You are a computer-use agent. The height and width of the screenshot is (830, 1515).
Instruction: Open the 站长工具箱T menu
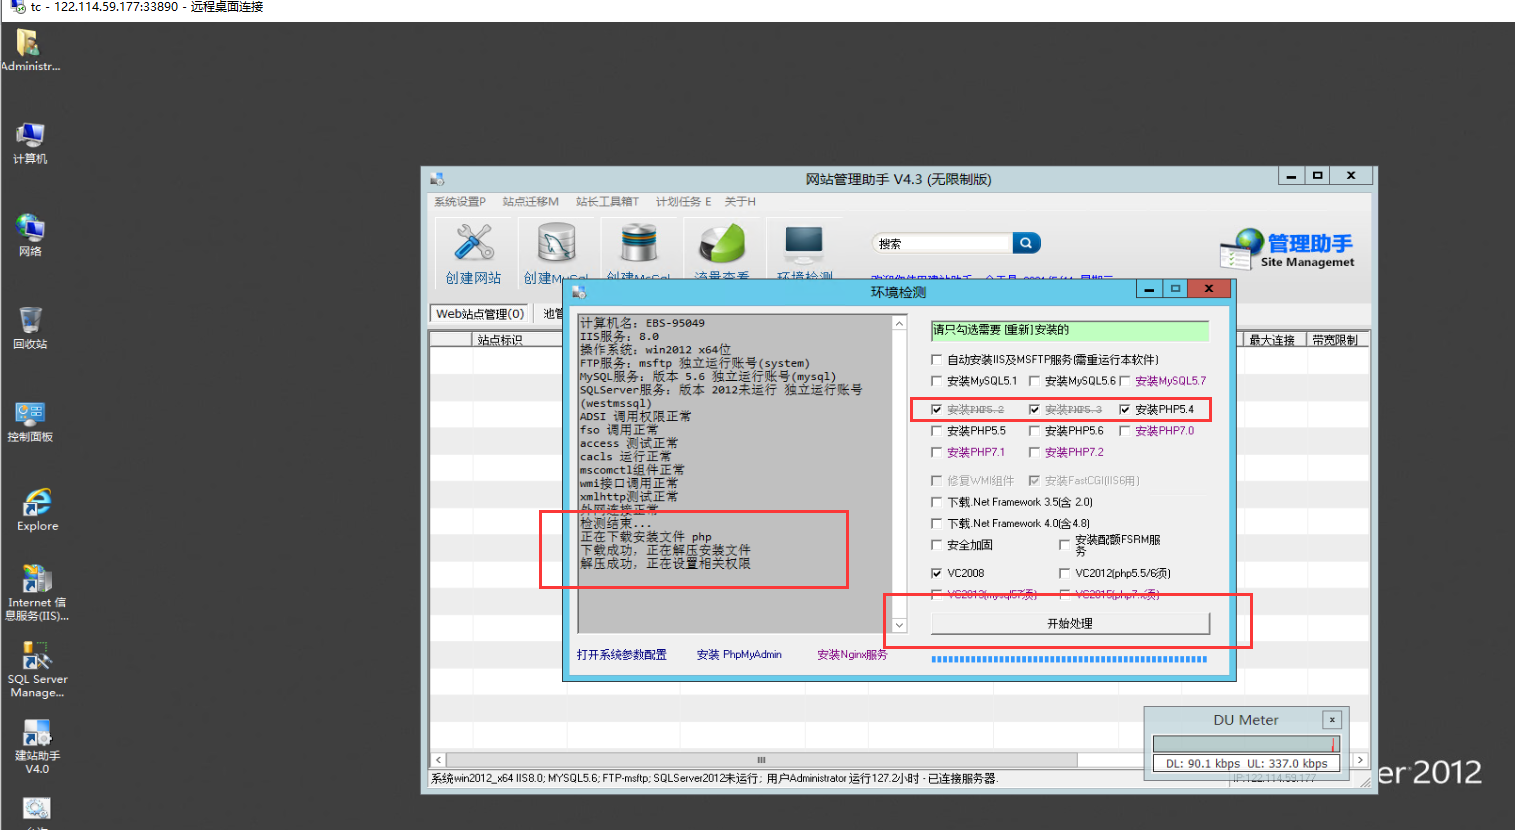tap(607, 202)
